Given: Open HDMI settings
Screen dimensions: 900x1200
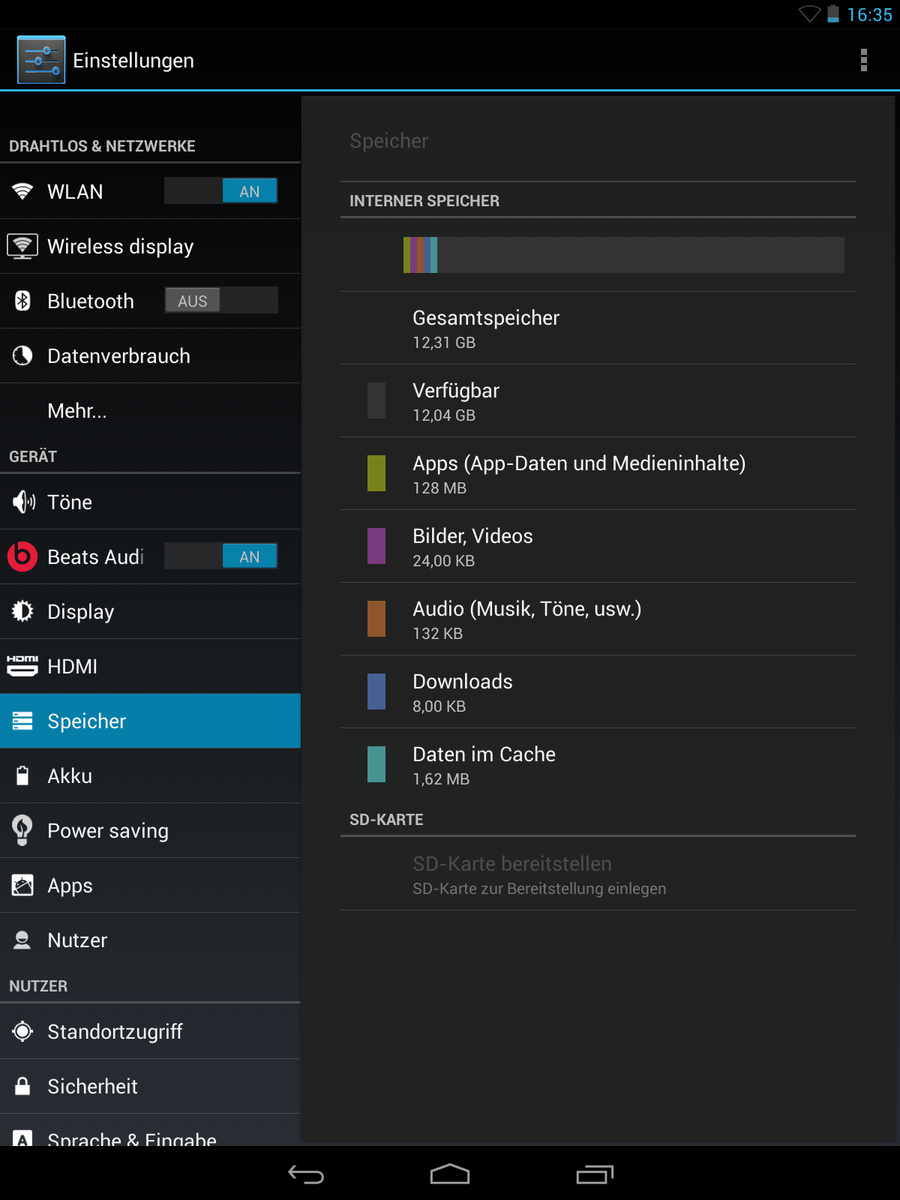Looking at the screenshot, I should pos(150,666).
